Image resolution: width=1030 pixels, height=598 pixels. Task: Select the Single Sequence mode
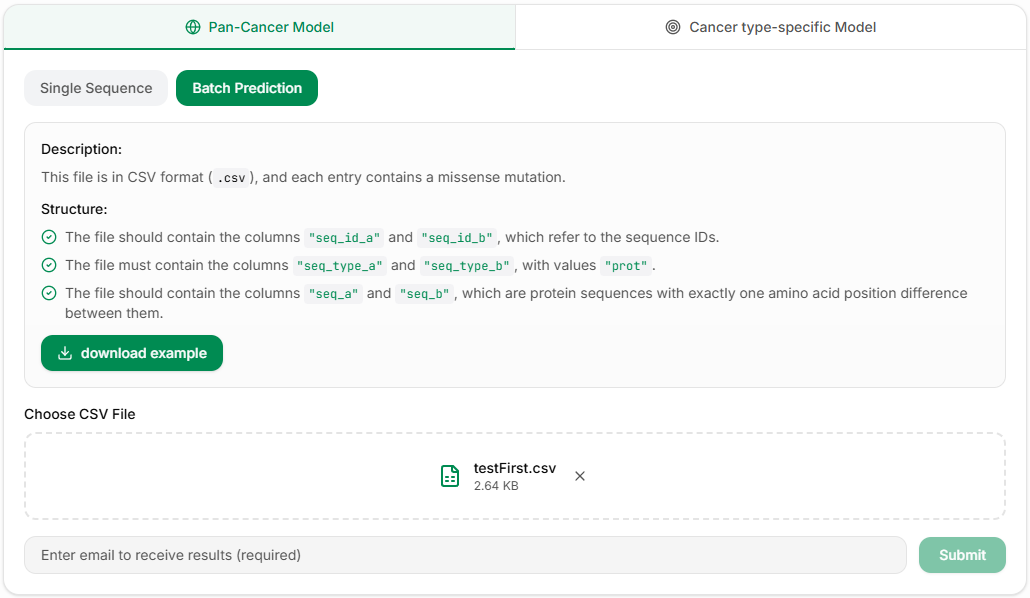tap(96, 88)
